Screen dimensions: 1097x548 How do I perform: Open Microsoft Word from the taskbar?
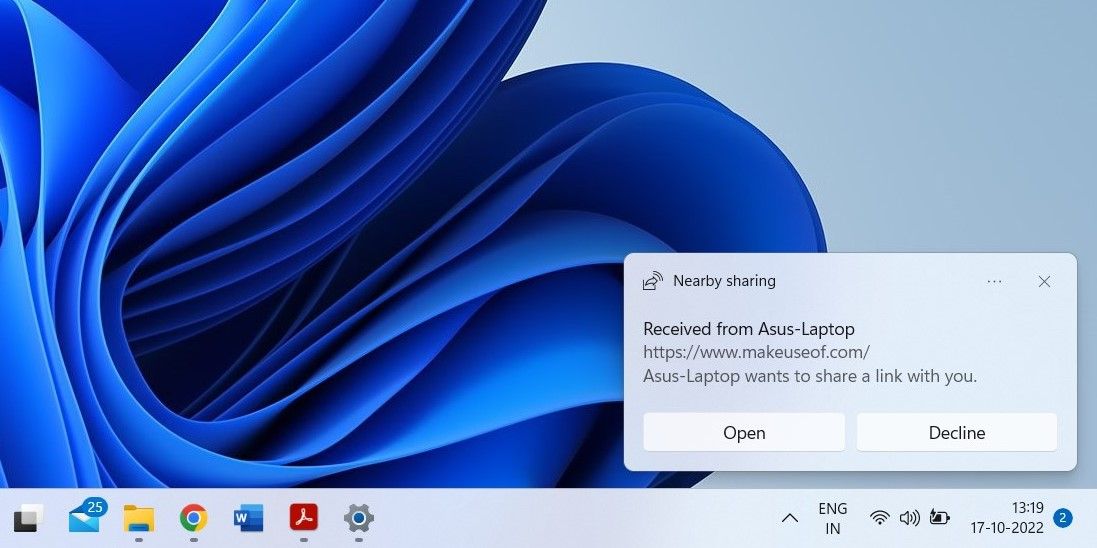(x=248, y=518)
